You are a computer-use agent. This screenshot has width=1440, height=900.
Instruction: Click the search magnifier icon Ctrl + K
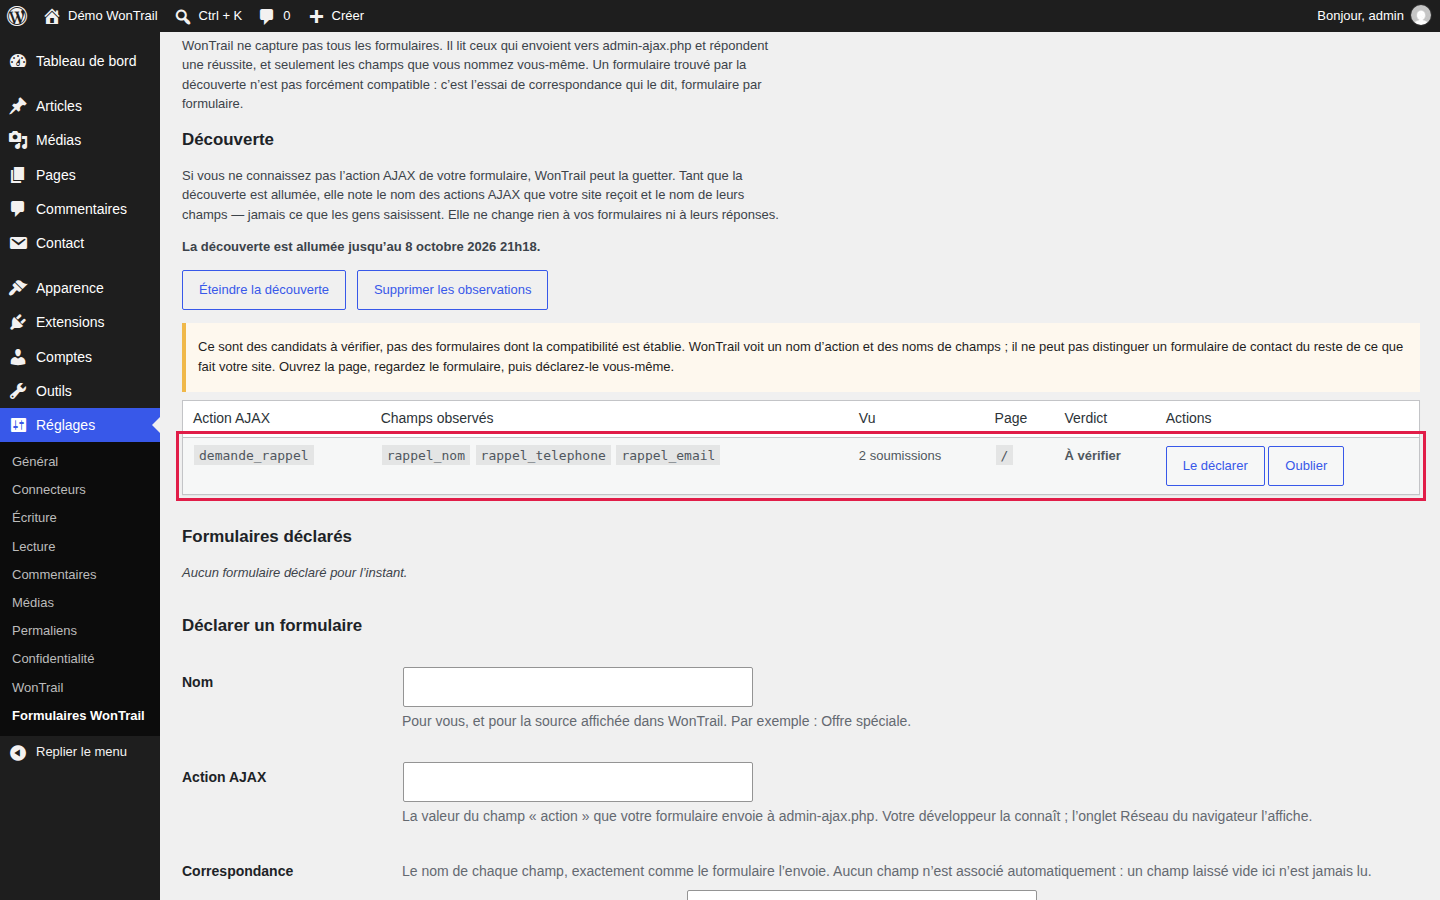(183, 16)
